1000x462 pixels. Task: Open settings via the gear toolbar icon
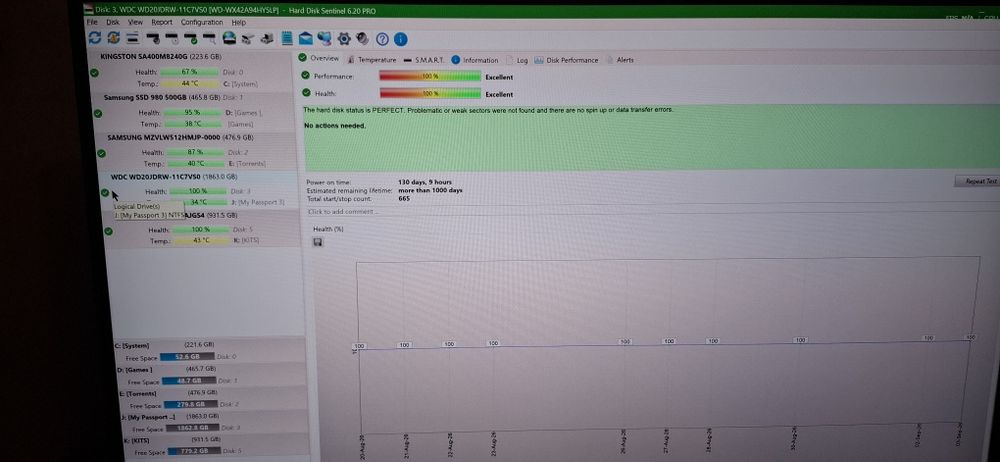tap(344, 39)
